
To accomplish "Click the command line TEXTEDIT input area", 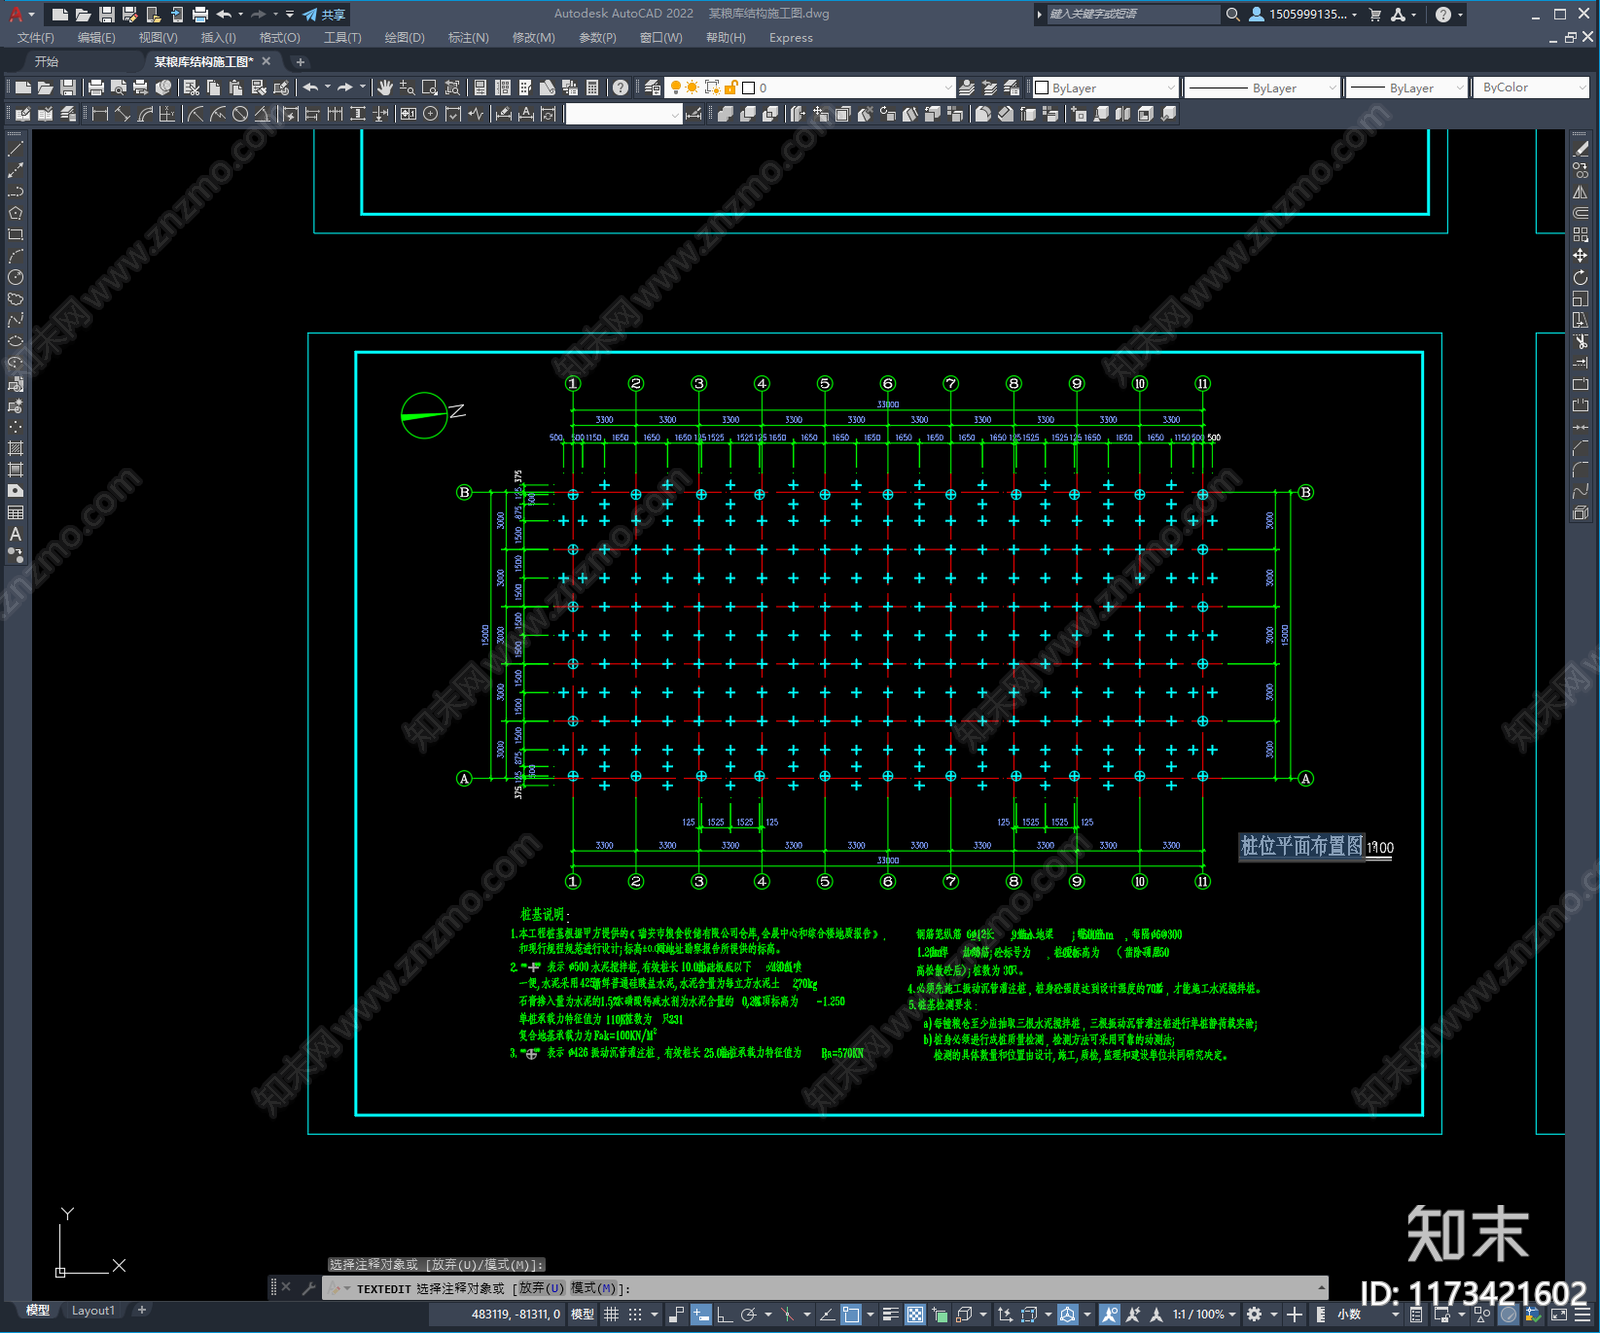I will click(825, 1288).
